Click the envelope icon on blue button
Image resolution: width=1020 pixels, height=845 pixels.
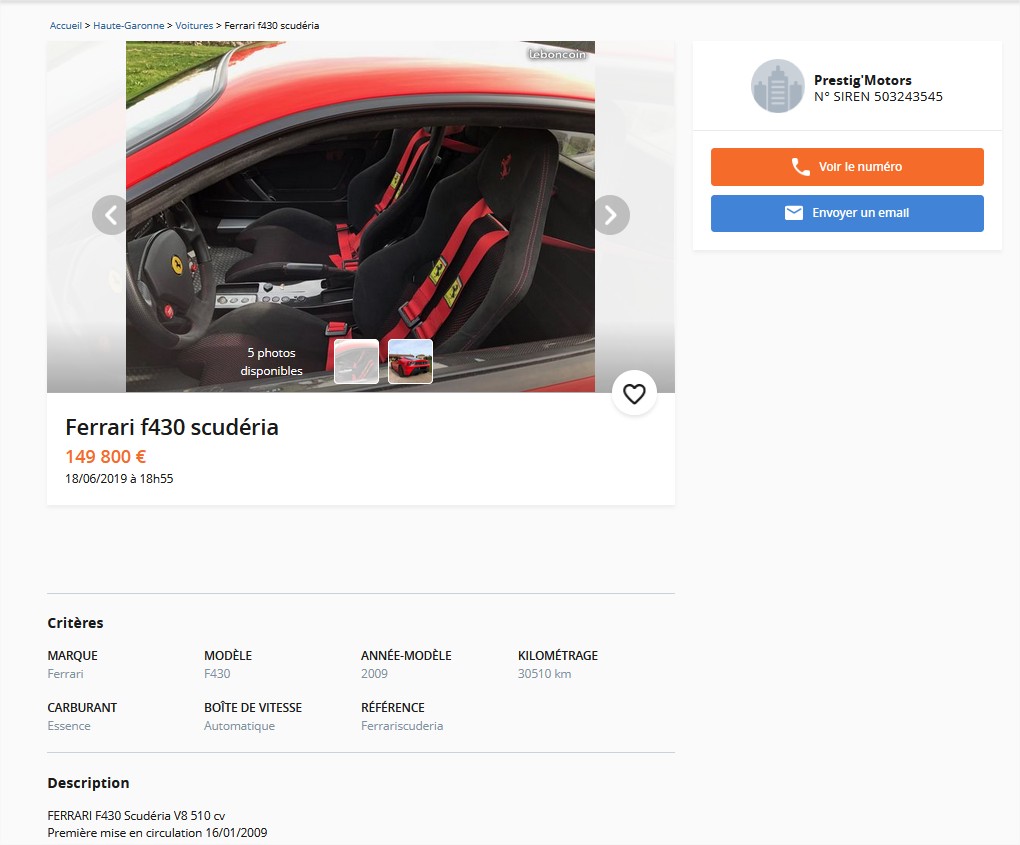794,213
